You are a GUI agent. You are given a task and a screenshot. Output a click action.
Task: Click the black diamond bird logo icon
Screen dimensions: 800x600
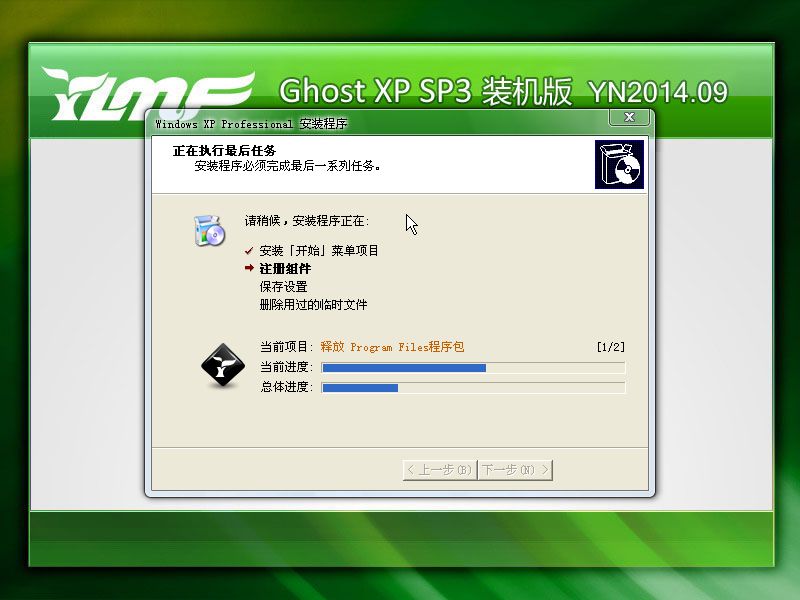(222, 365)
